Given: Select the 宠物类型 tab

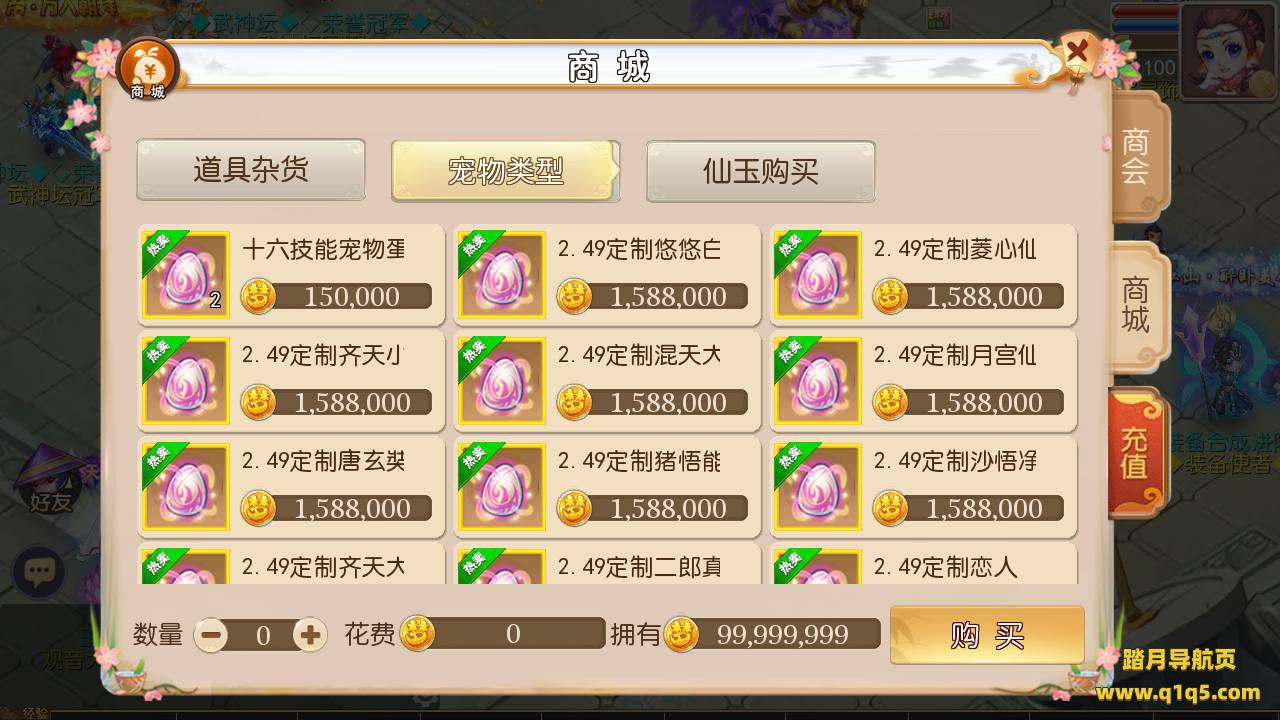Looking at the screenshot, I should (506, 170).
